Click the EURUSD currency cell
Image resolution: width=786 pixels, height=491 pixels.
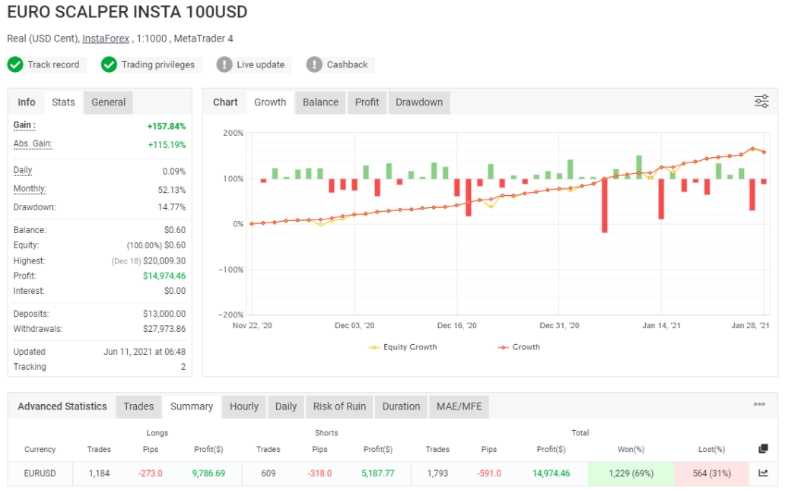pyautogui.click(x=40, y=473)
